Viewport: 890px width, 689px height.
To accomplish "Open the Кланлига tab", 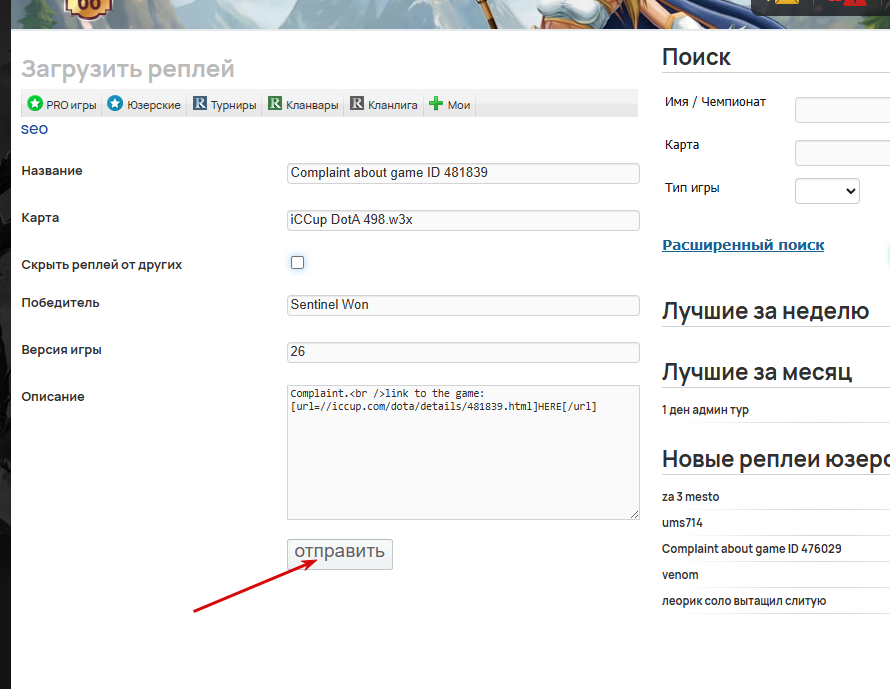I will 384,104.
